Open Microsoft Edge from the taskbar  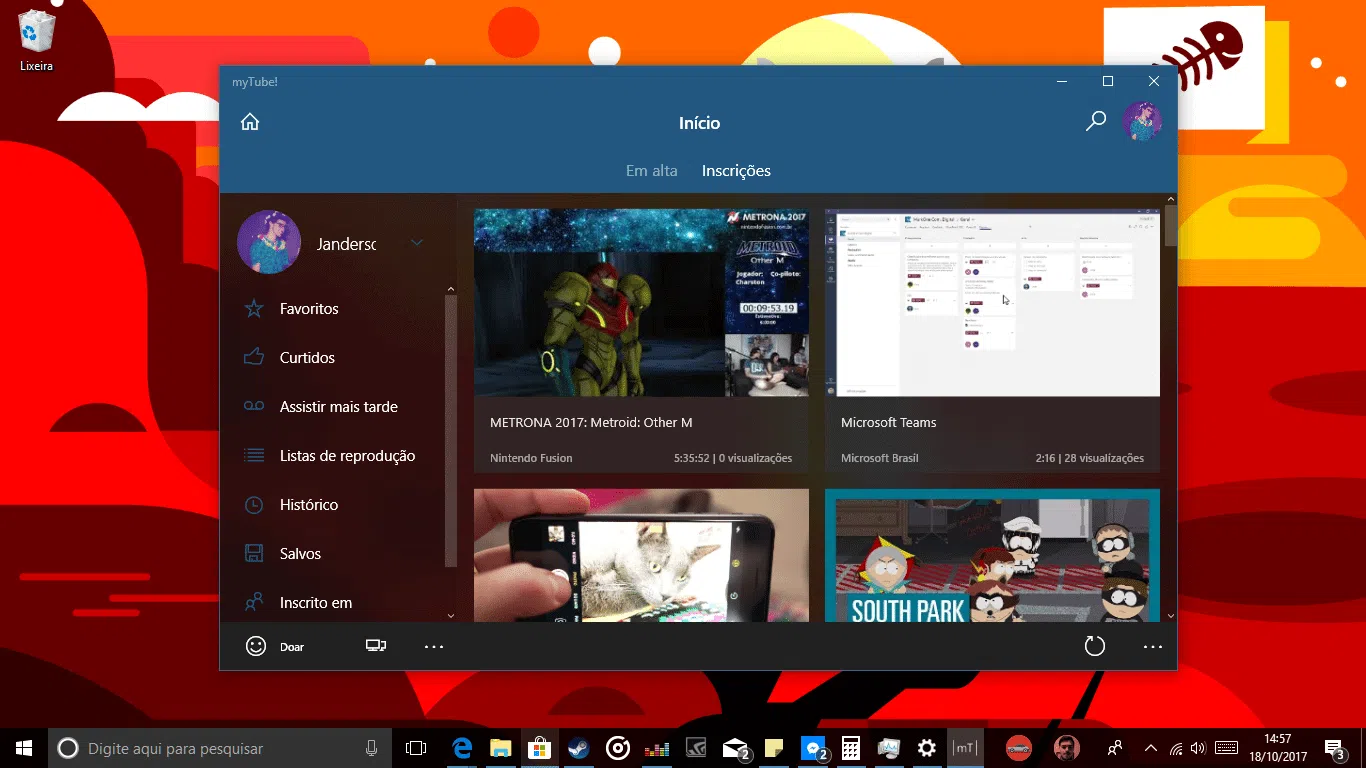(462, 748)
